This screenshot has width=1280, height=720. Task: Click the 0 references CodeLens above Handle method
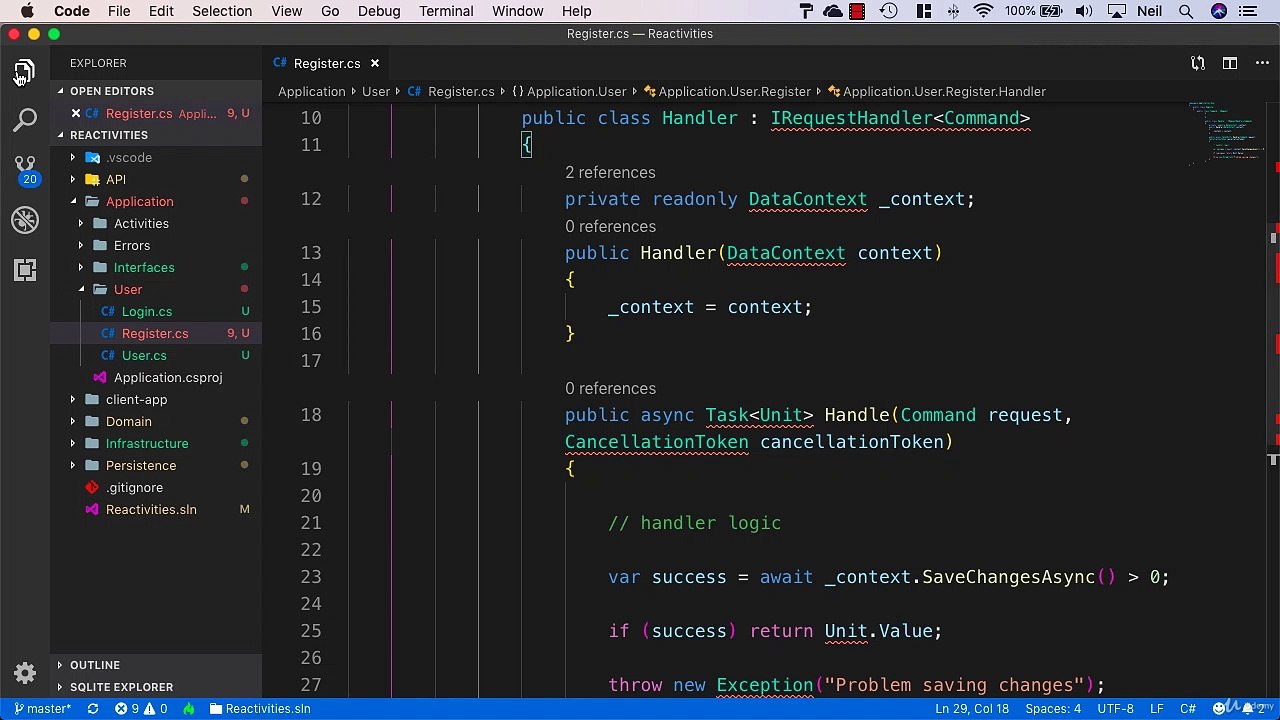coord(610,389)
